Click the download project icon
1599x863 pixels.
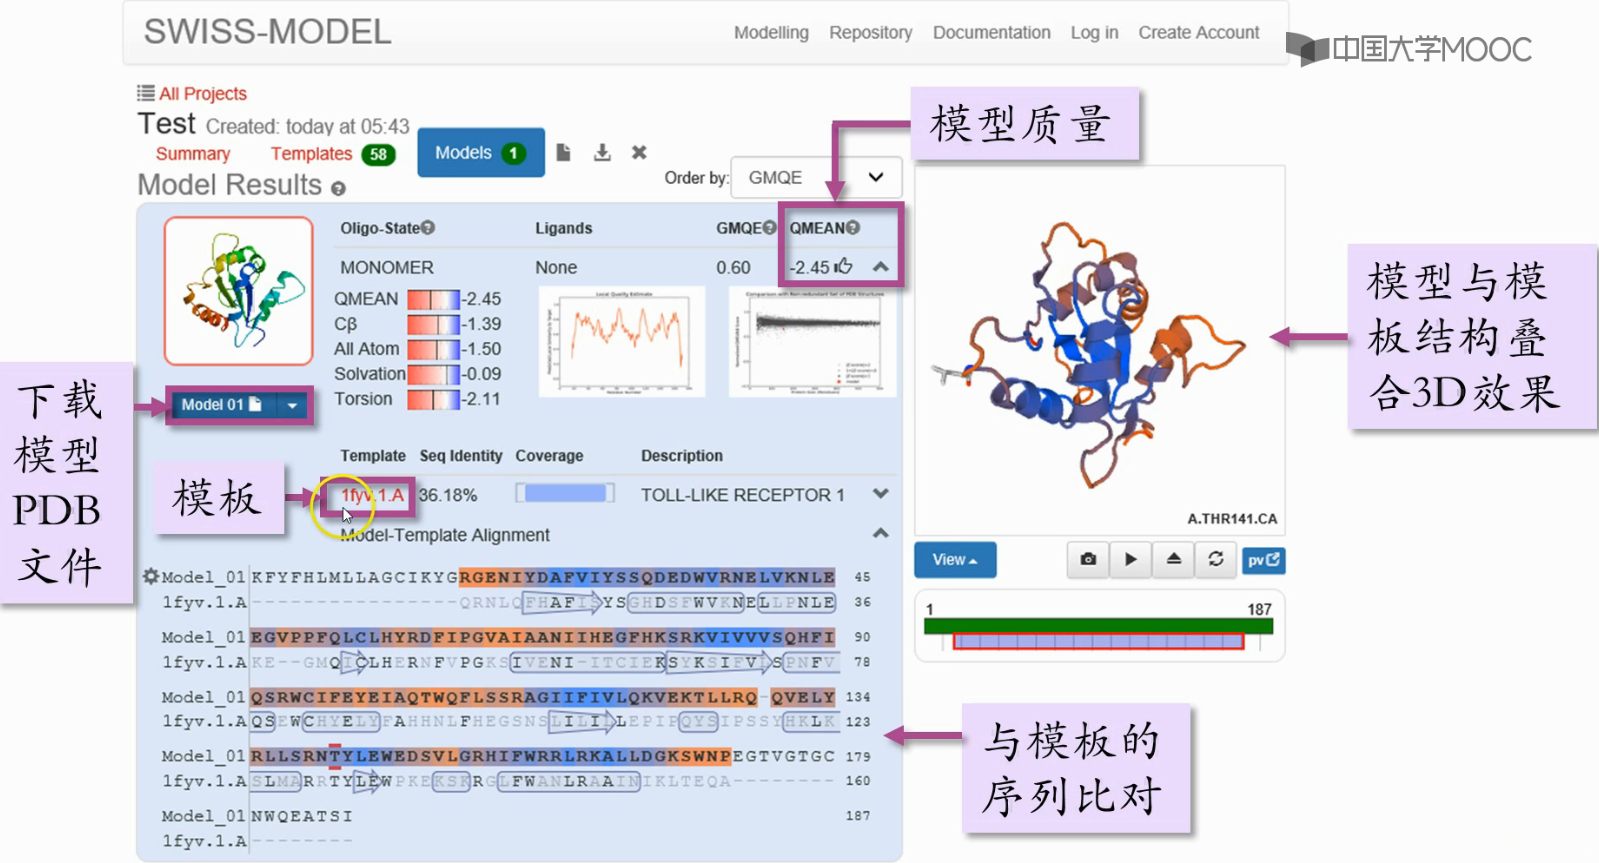click(x=602, y=153)
